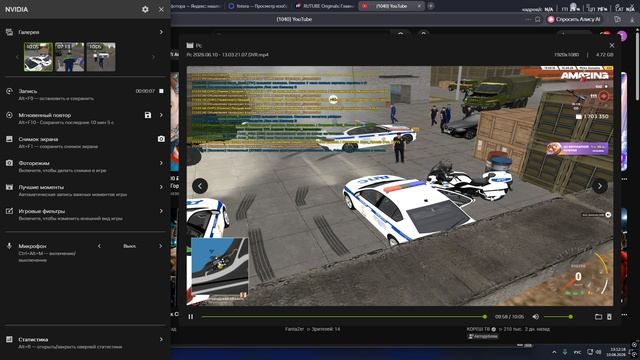Click the (1040) YouTube address bar title
This screenshot has width=640, height=360.
[294, 19]
